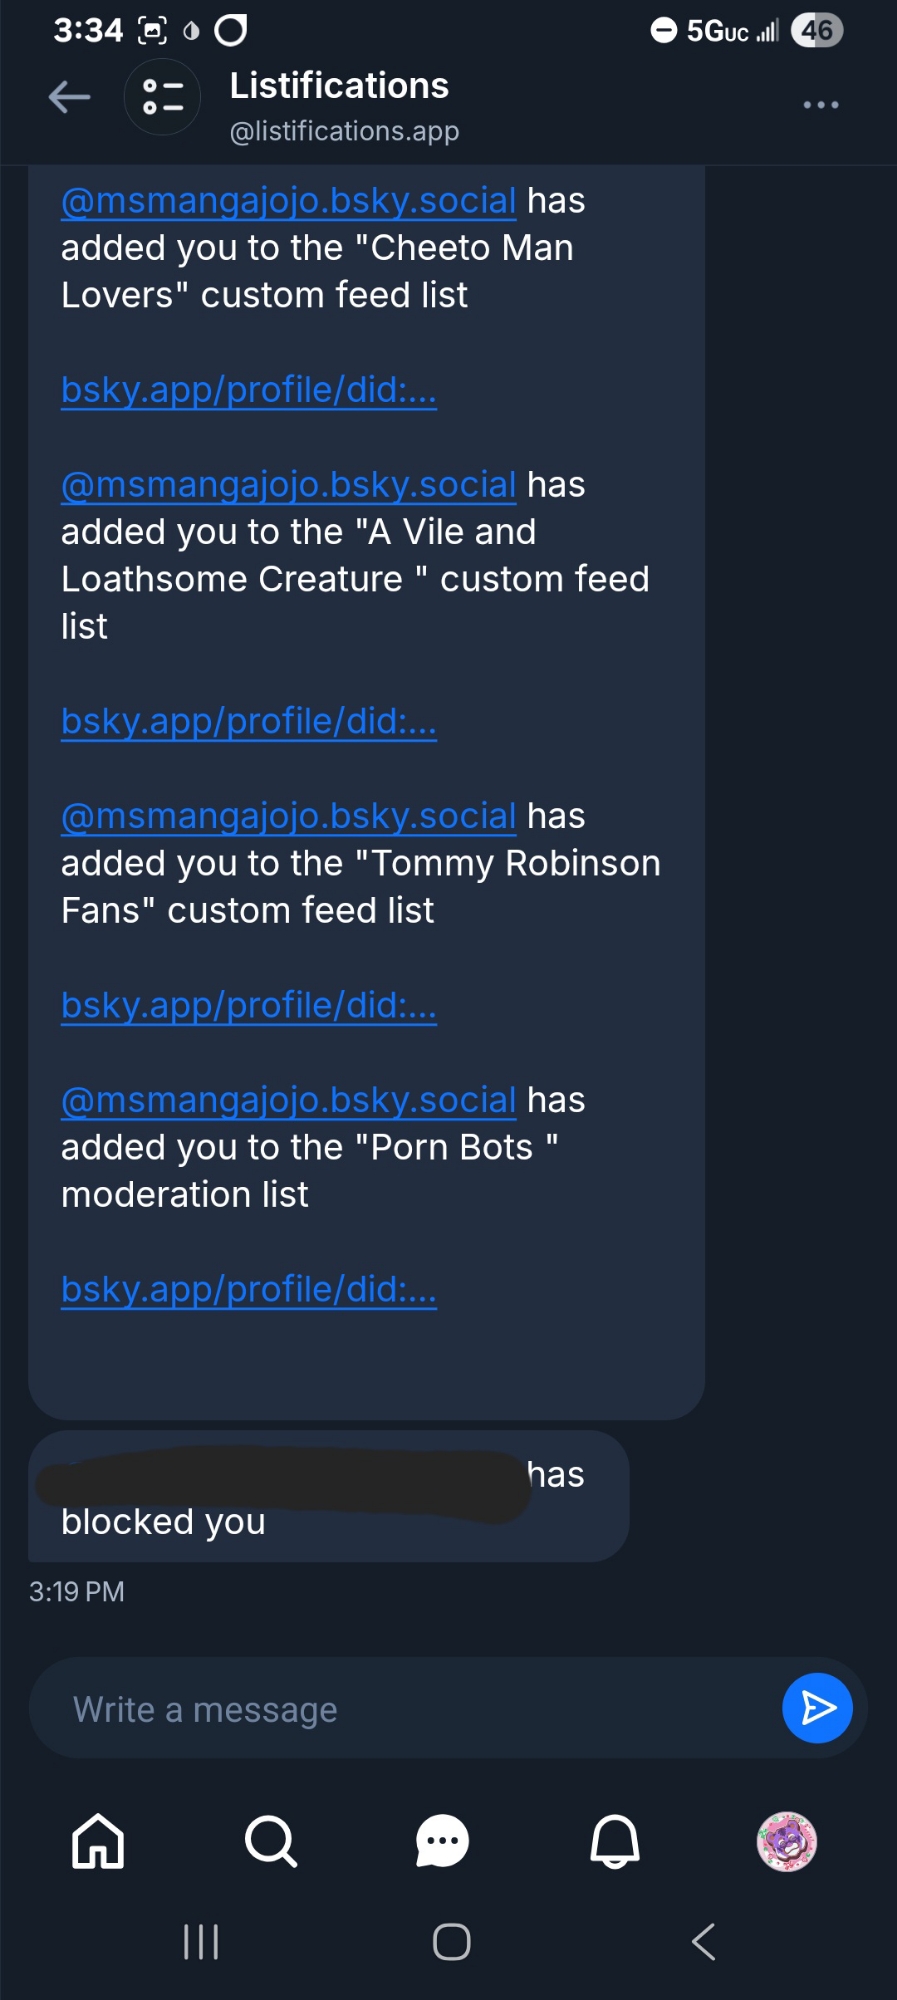Open profile link below 'Cheeto Man Lovers'
Image resolution: width=897 pixels, height=2000 pixels.
(x=249, y=390)
